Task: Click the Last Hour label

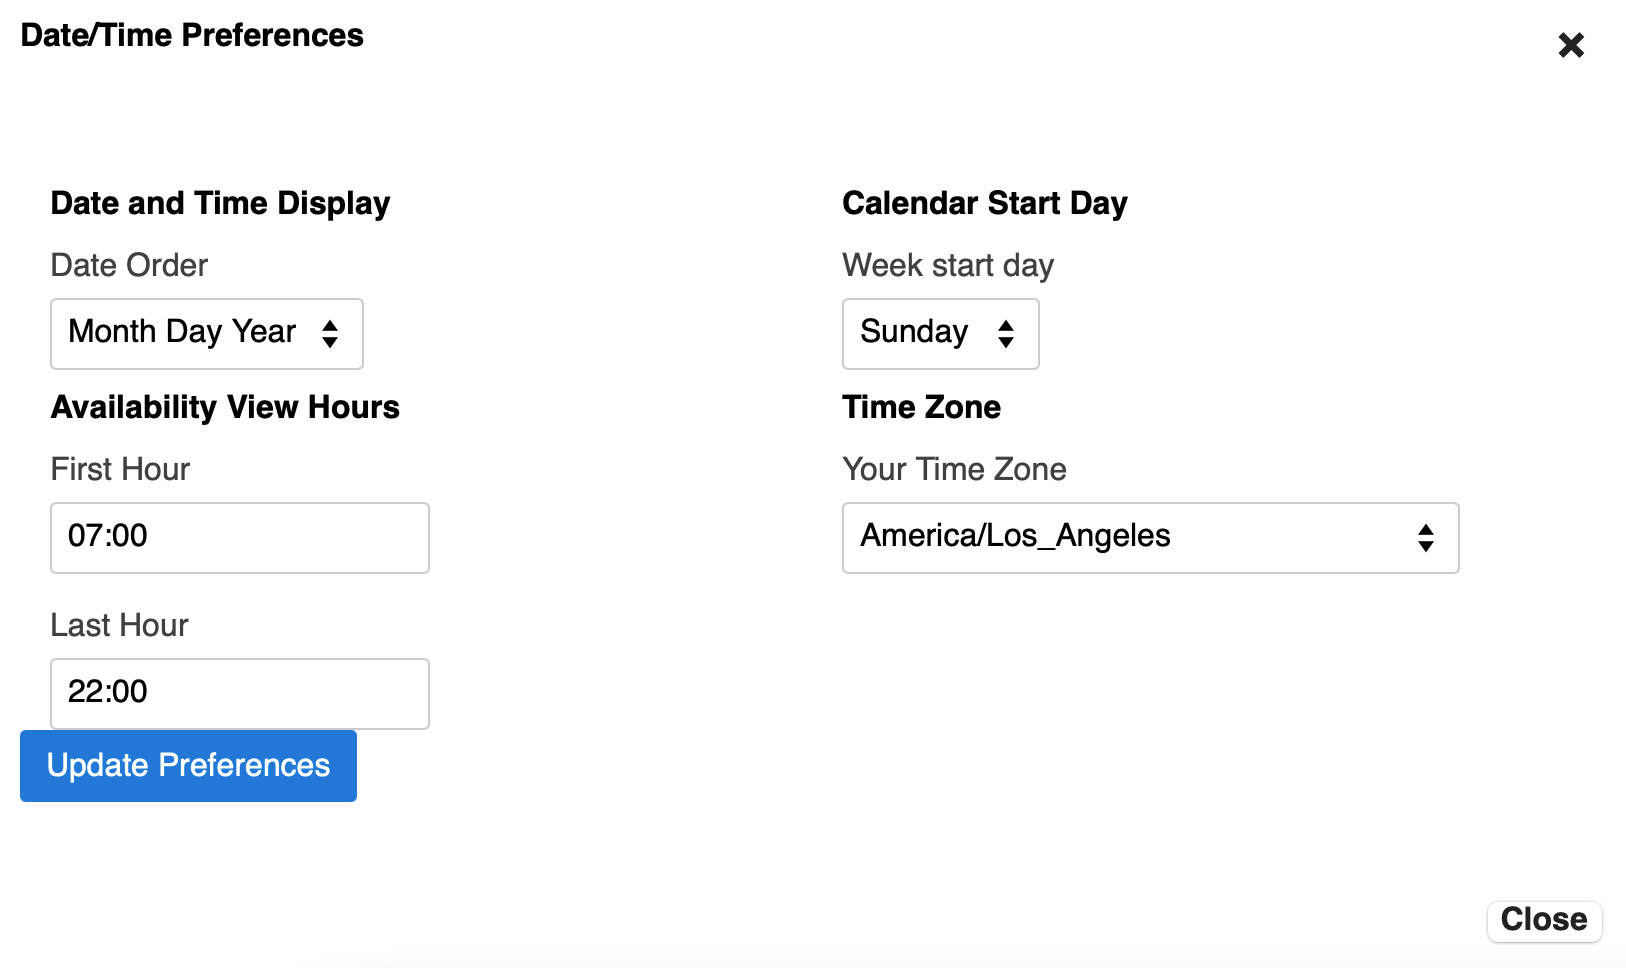Action: (119, 625)
